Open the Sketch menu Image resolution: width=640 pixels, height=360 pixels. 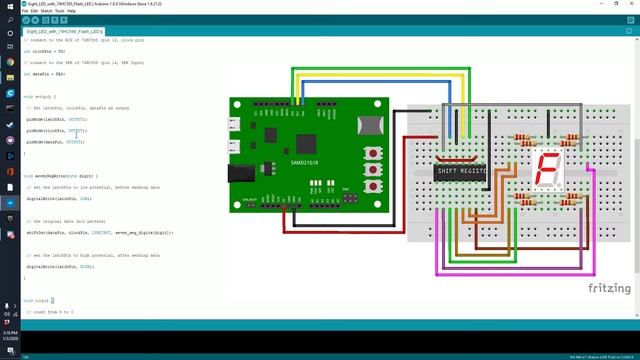point(46,11)
